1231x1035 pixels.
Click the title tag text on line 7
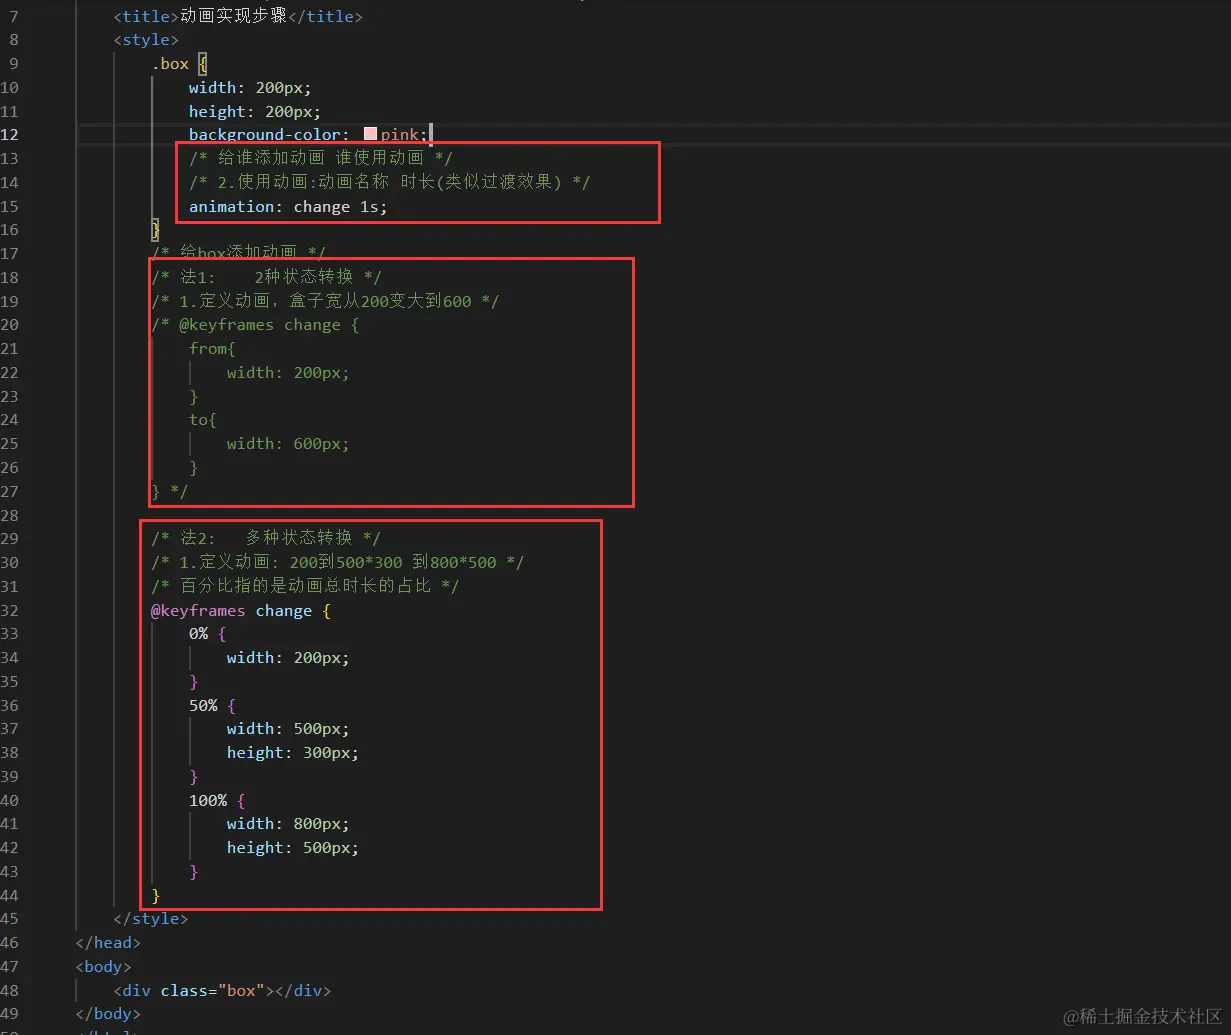[238, 16]
